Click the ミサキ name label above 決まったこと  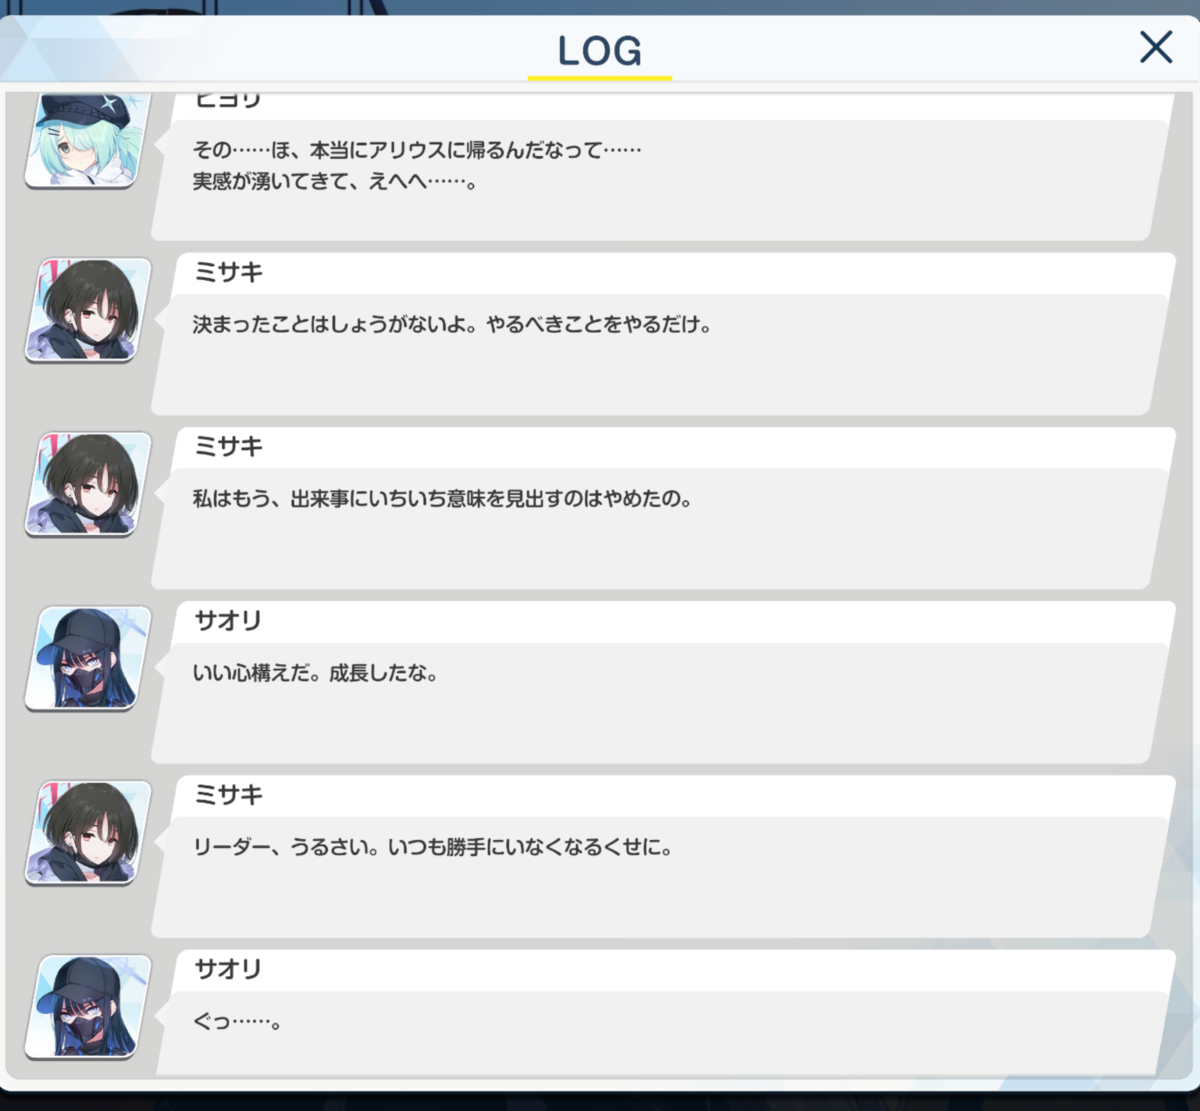(x=228, y=272)
